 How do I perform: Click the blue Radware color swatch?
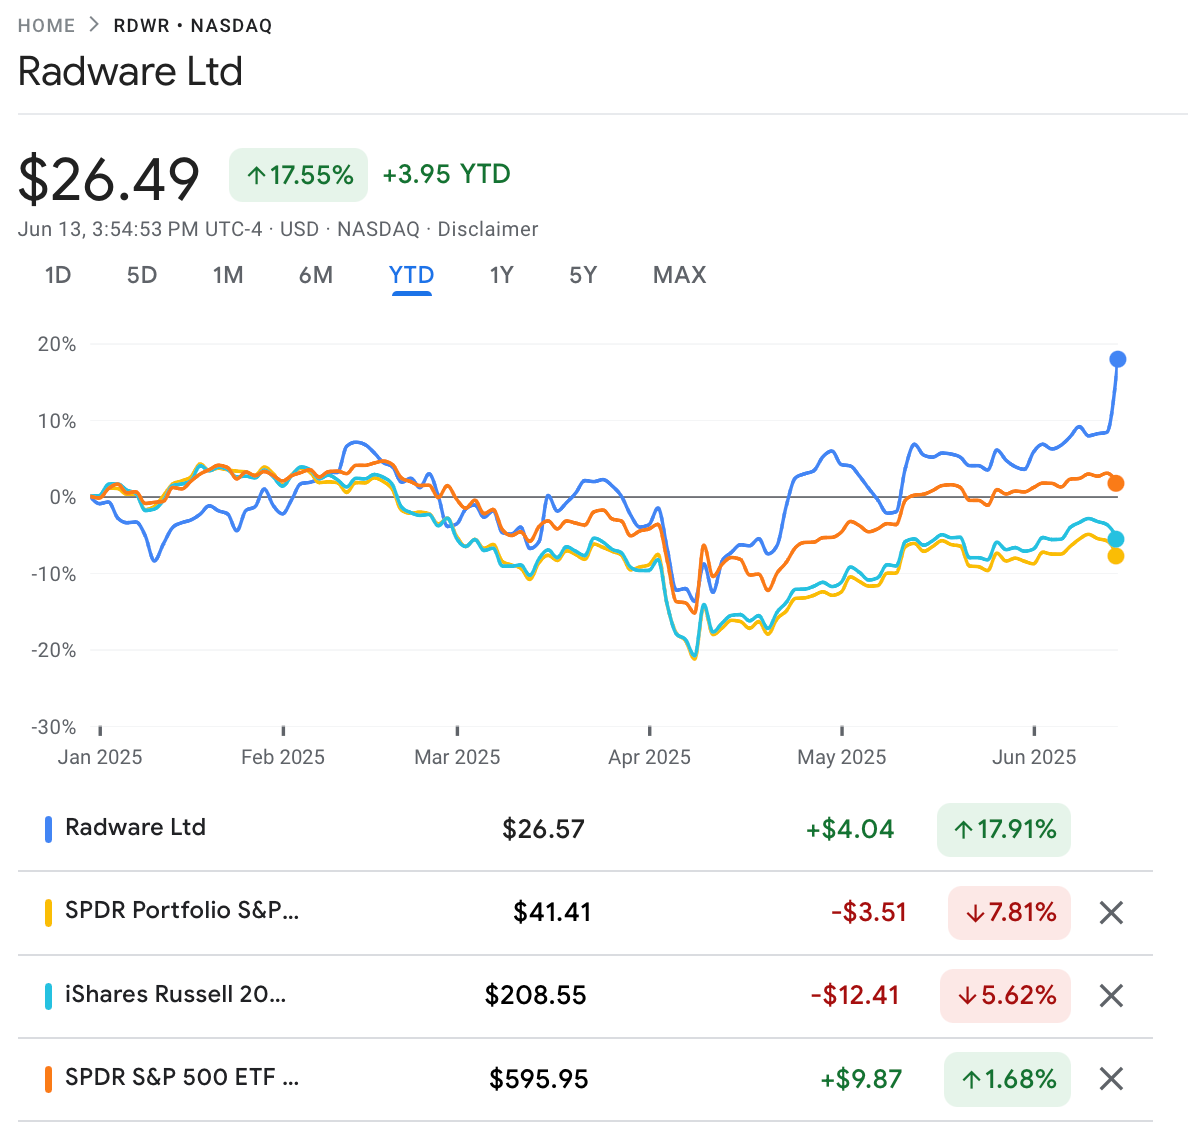coord(48,830)
